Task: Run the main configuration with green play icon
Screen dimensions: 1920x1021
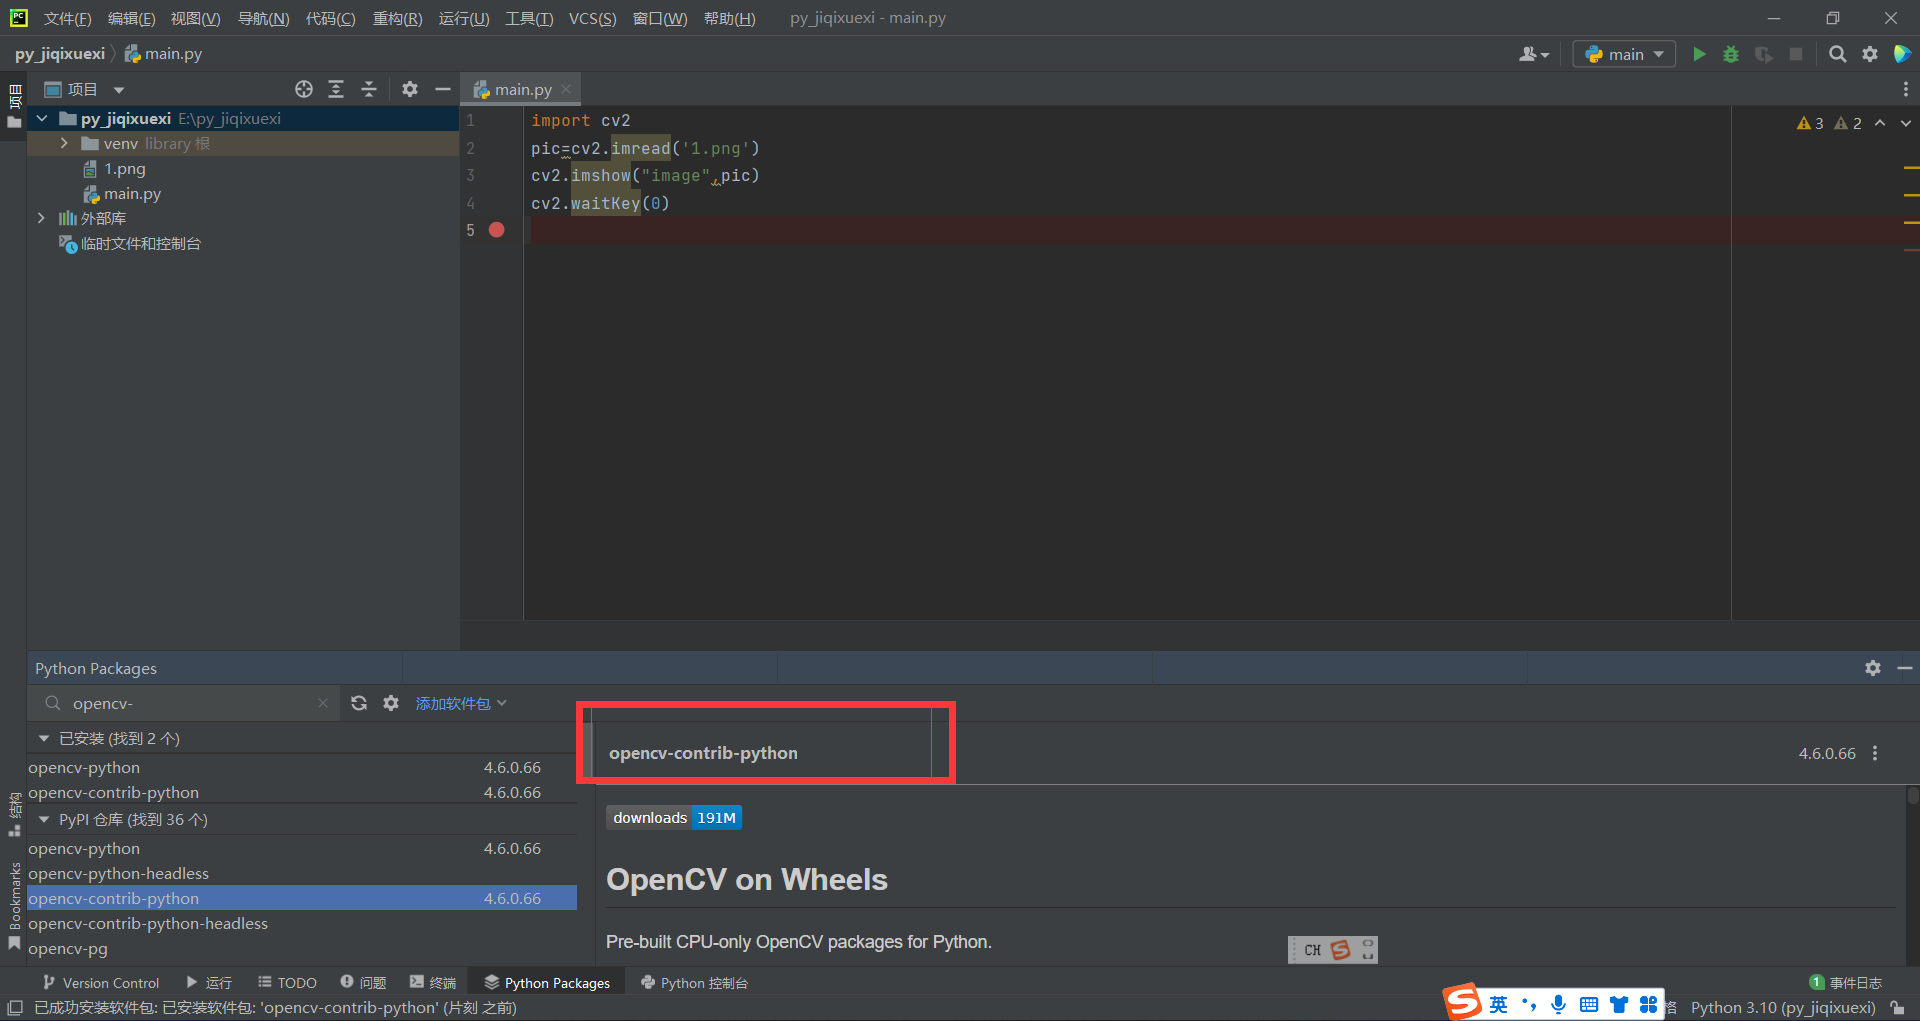Action: pos(1699,54)
